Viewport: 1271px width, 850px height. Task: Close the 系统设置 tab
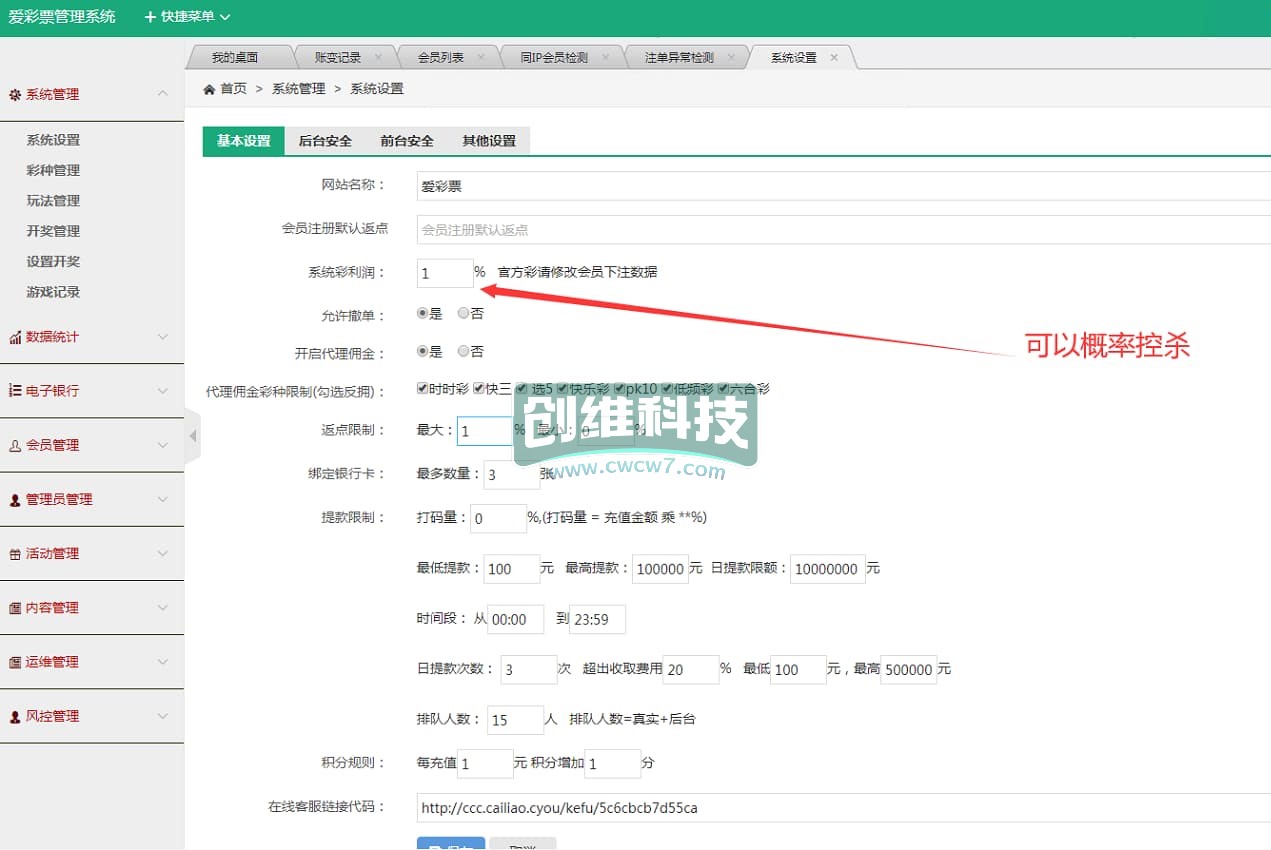pyautogui.click(x=834, y=58)
